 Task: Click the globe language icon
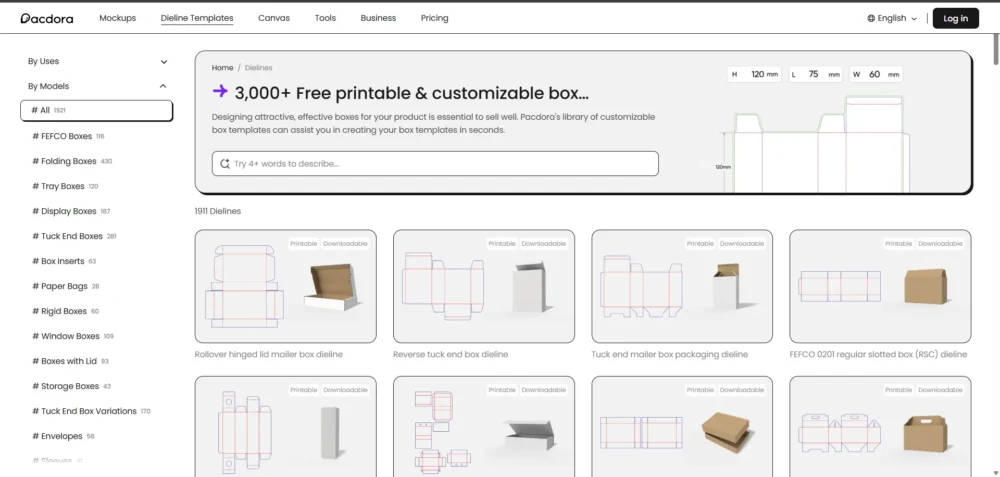[871, 18]
